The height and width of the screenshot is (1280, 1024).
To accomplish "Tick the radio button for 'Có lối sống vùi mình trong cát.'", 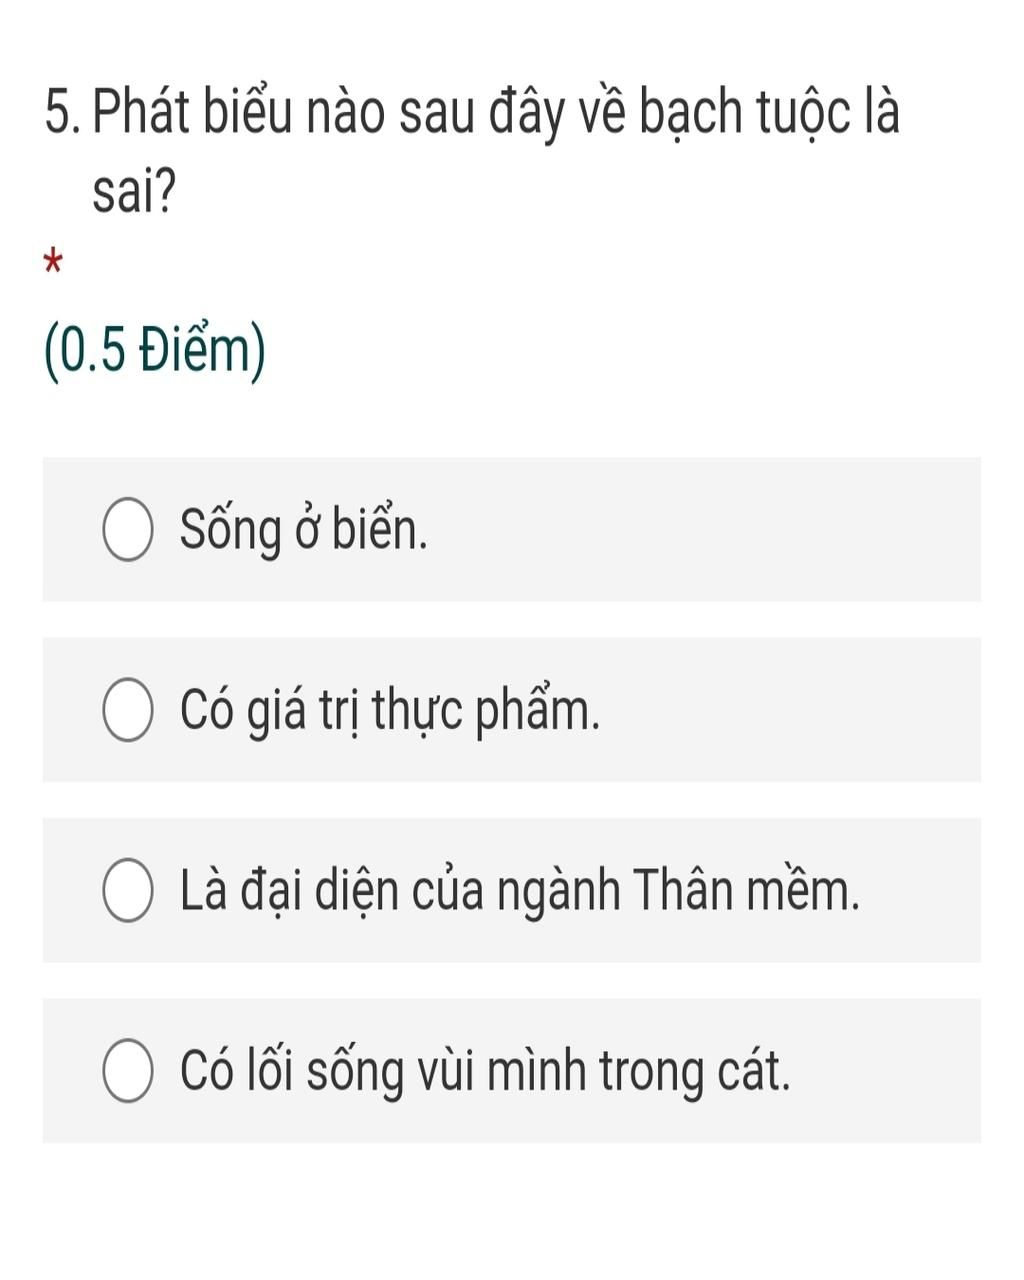I will pyautogui.click(x=128, y=1071).
